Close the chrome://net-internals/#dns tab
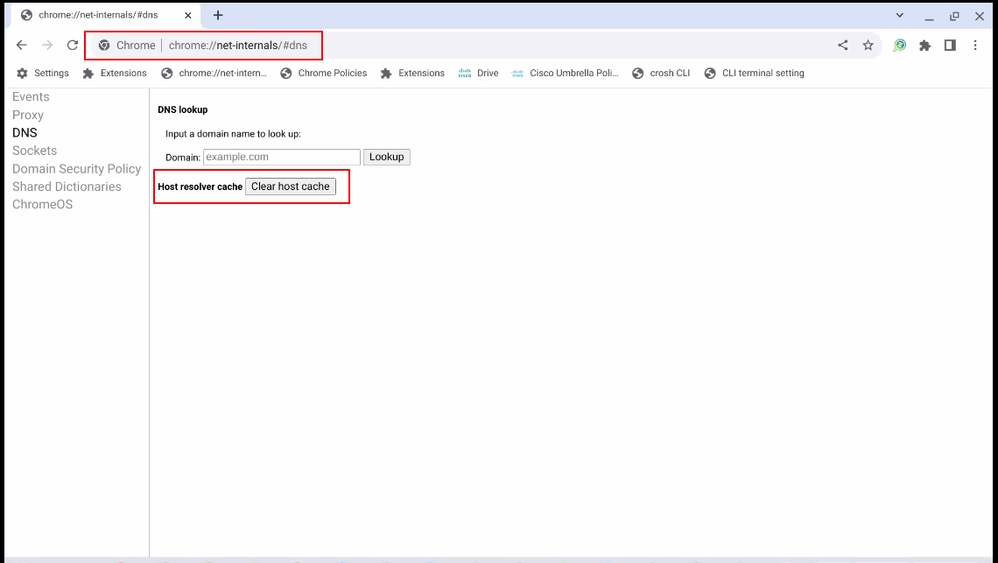The image size is (998, 563). 188,15
